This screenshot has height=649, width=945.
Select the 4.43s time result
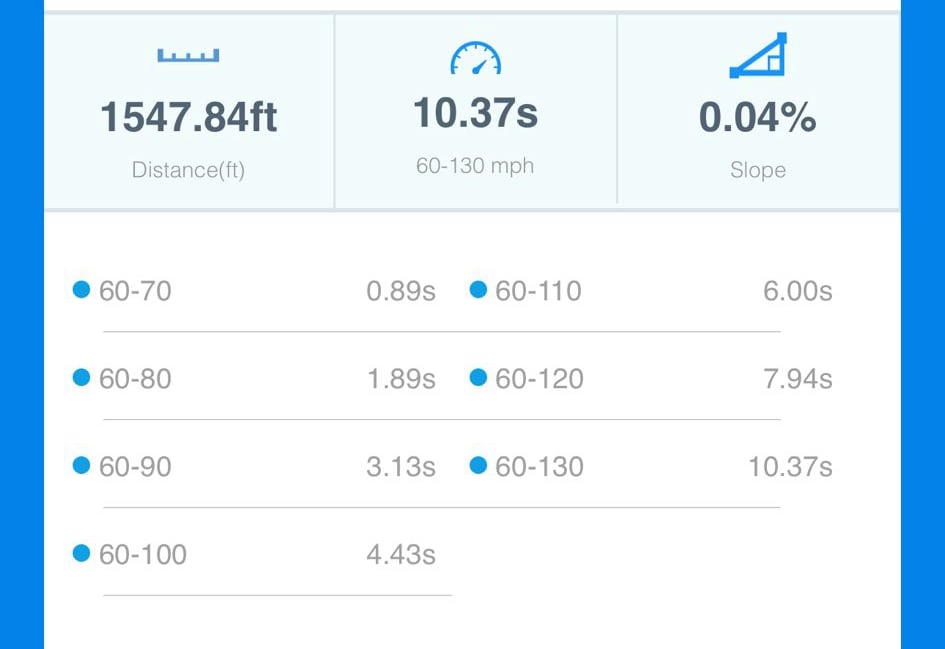click(400, 555)
